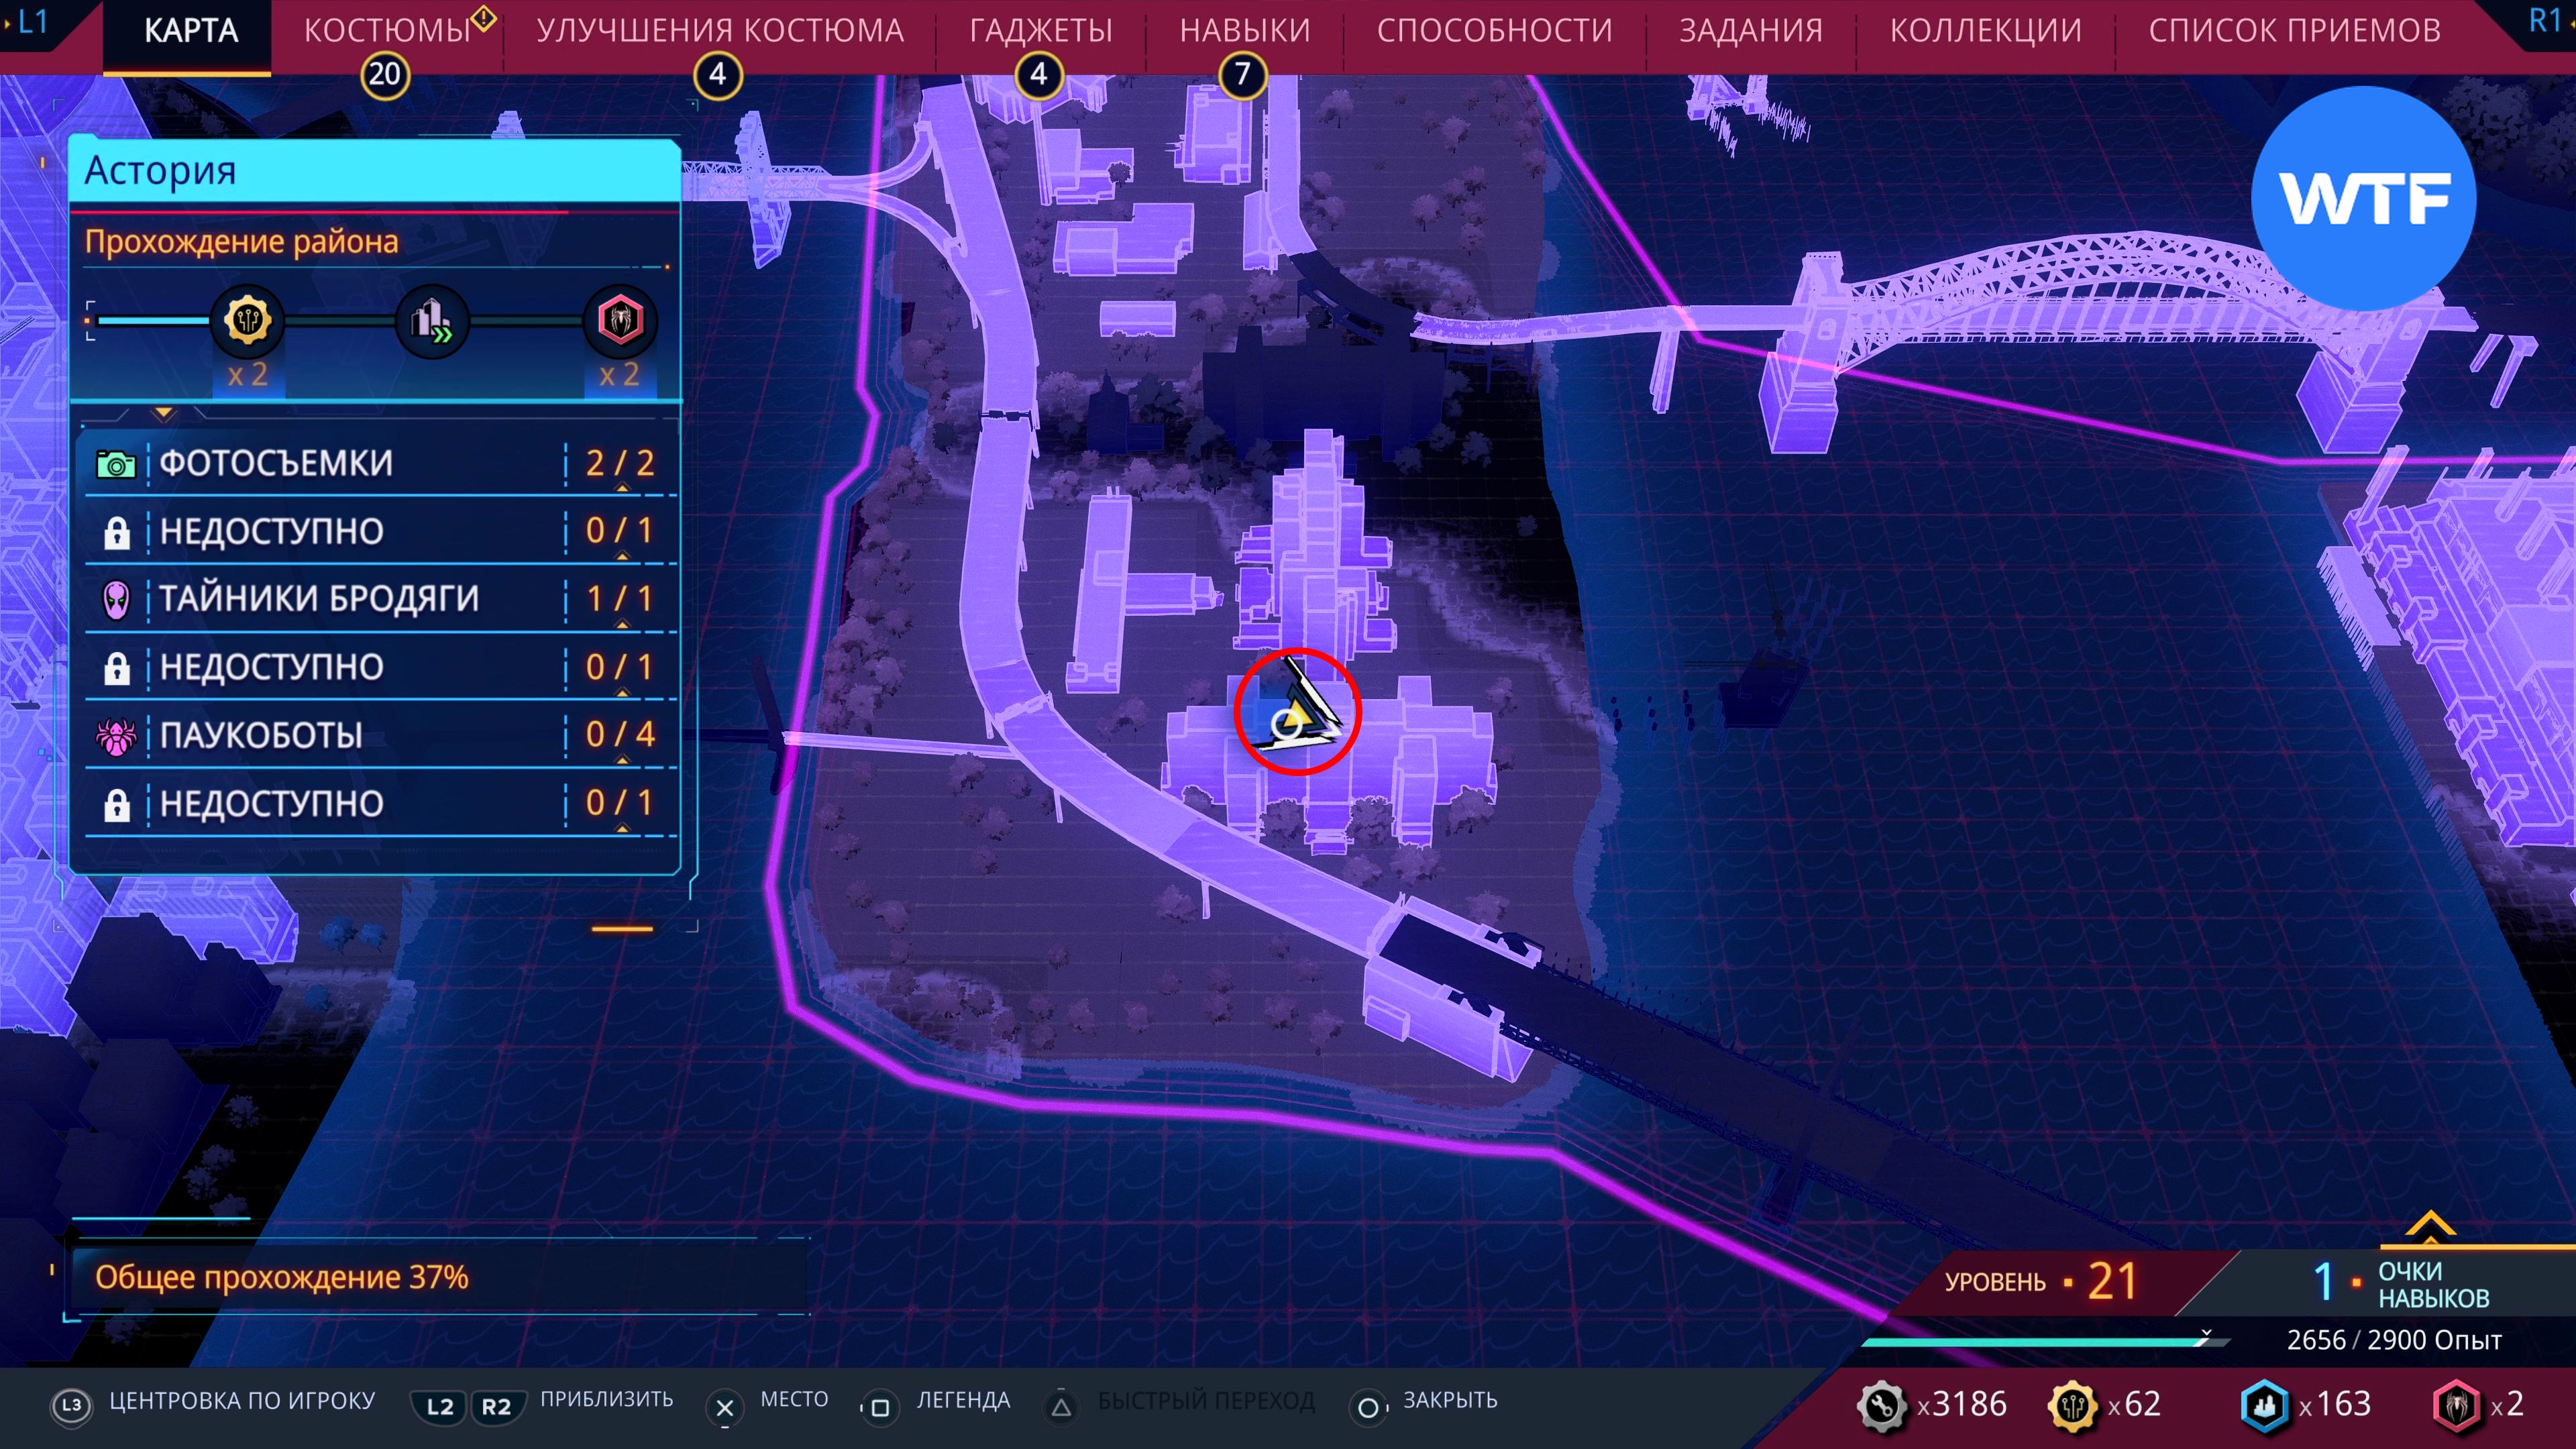This screenshot has height=1449, width=2576.
Task: Click the camera icon beside ФОТОСЪЕМКИ
Action: pyautogui.click(x=116, y=464)
